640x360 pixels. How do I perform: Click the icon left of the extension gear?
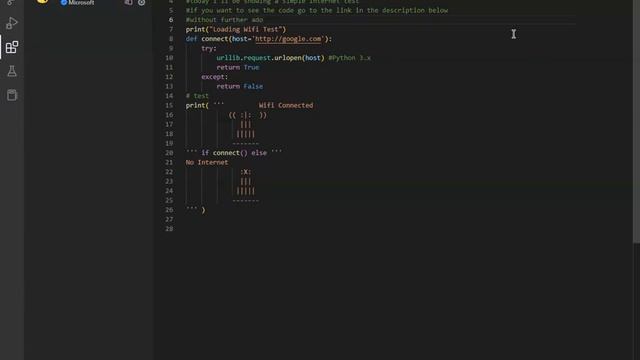pyautogui.click(x=128, y=2)
